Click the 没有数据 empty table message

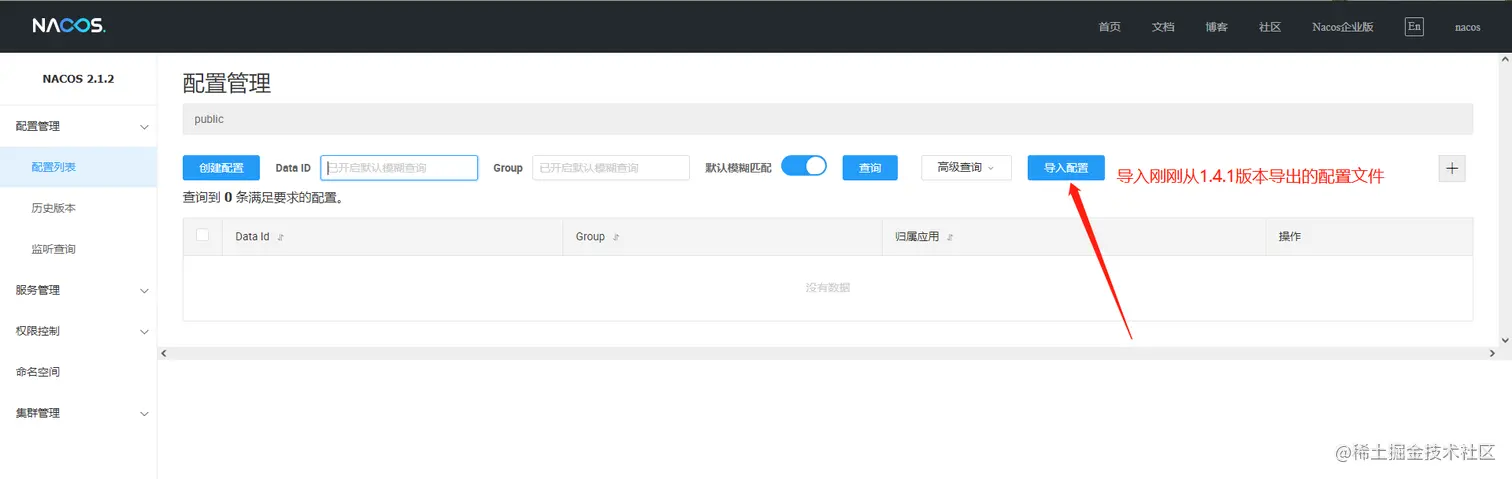[828, 288]
